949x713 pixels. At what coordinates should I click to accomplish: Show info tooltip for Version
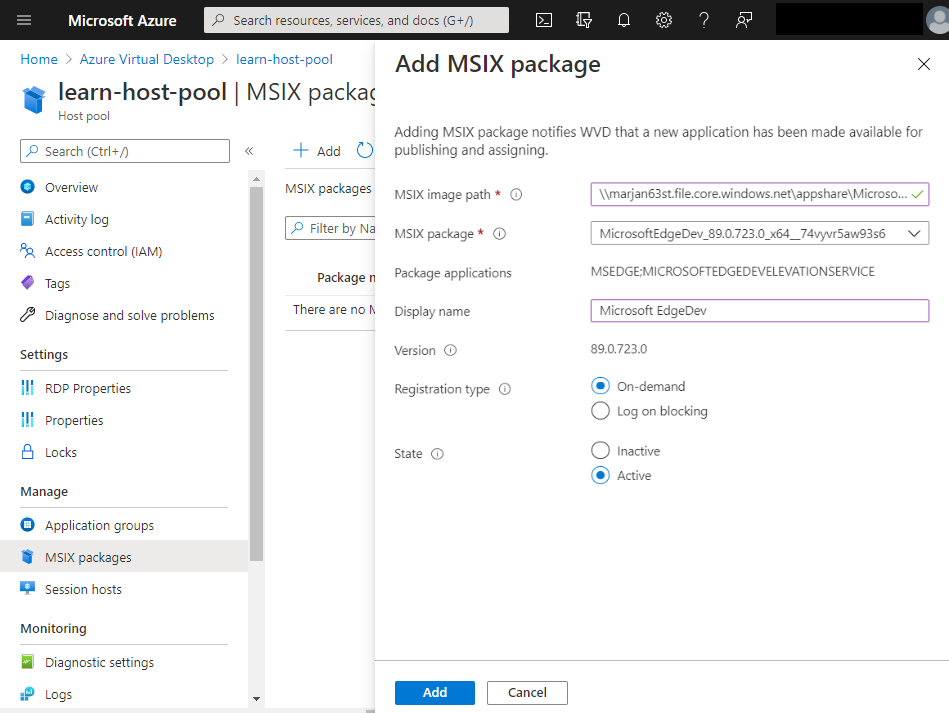450,350
